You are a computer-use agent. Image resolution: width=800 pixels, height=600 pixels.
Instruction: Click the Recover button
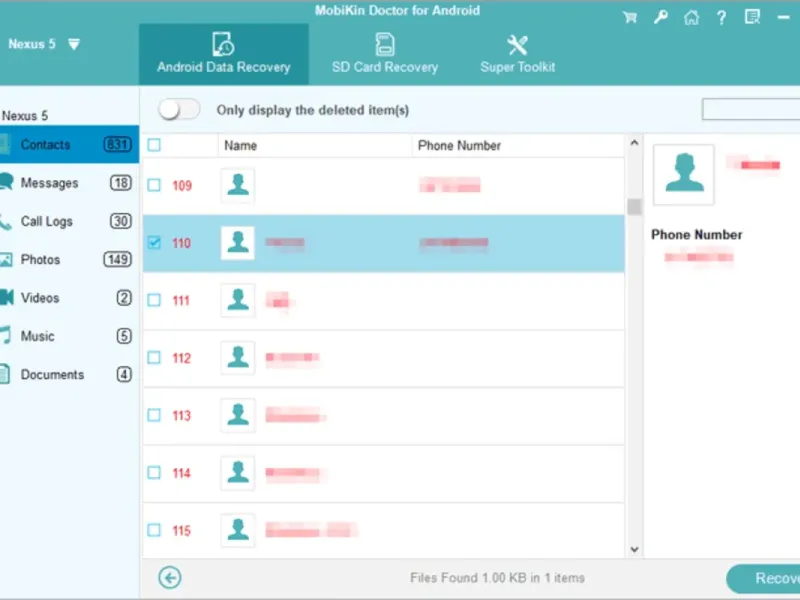[763, 578]
